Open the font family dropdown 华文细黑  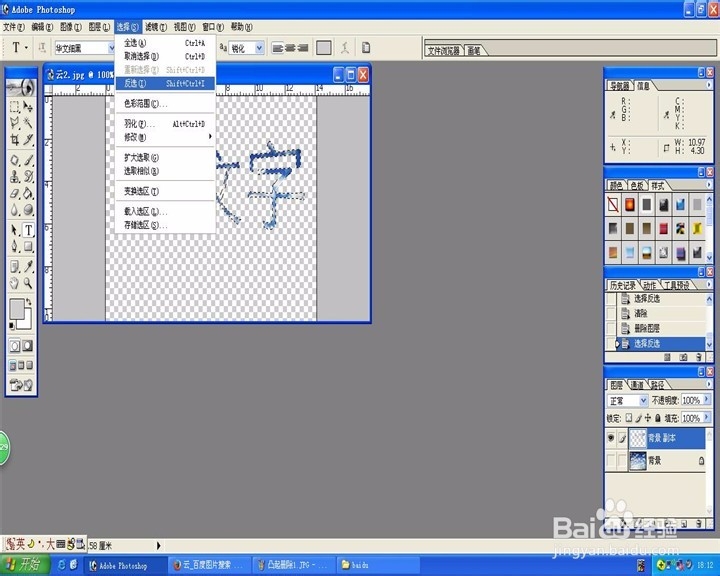click(x=111, y=48)
